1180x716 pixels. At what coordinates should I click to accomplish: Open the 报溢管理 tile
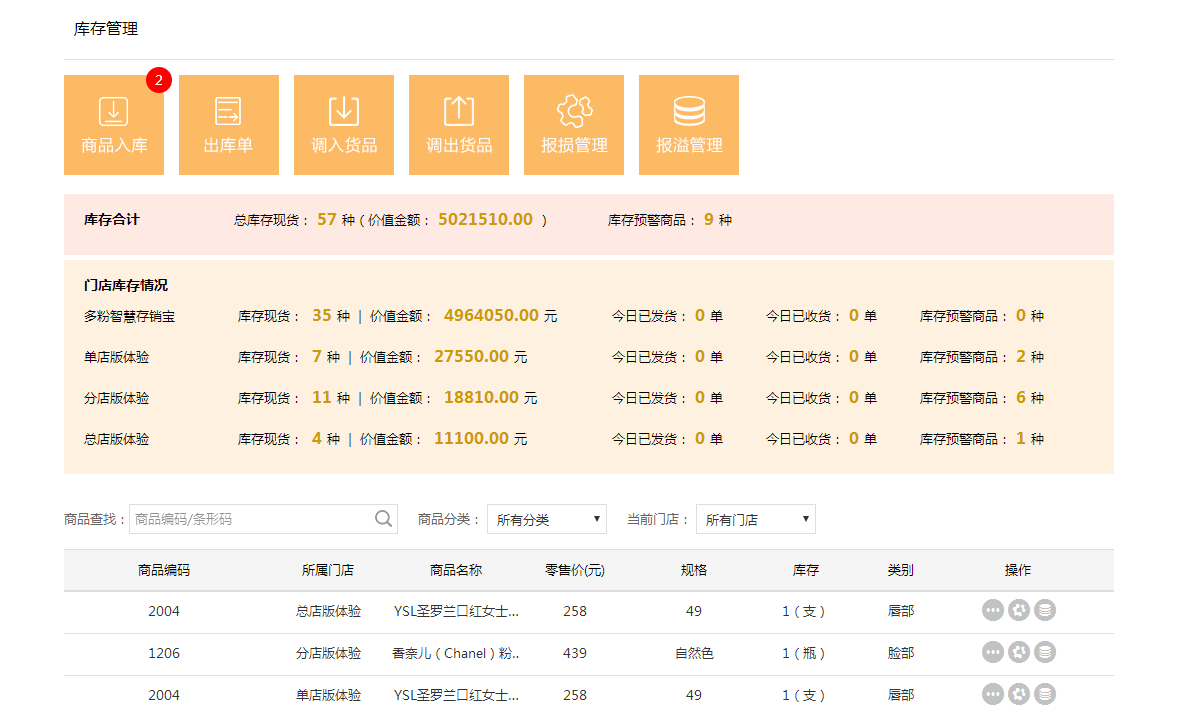[689, 125]
